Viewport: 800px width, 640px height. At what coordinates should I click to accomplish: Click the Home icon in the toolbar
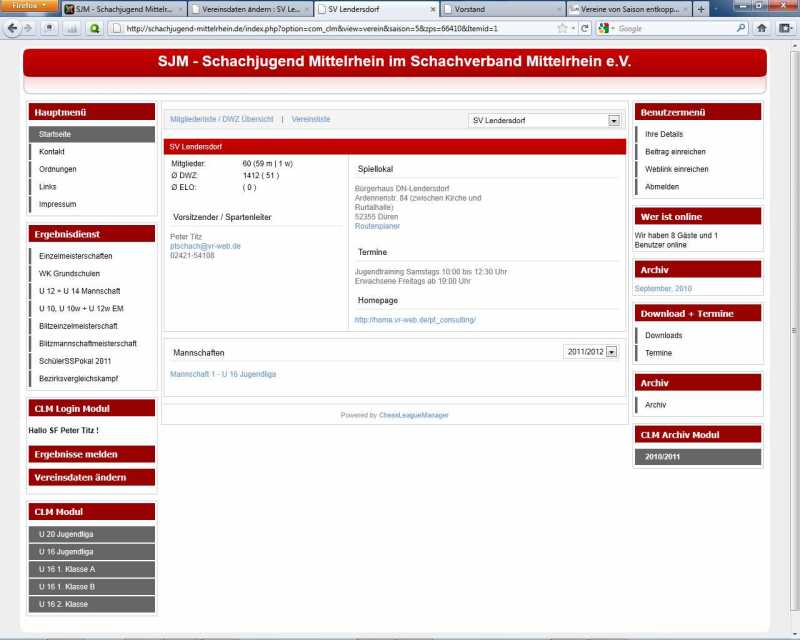[x=762, y=28]
